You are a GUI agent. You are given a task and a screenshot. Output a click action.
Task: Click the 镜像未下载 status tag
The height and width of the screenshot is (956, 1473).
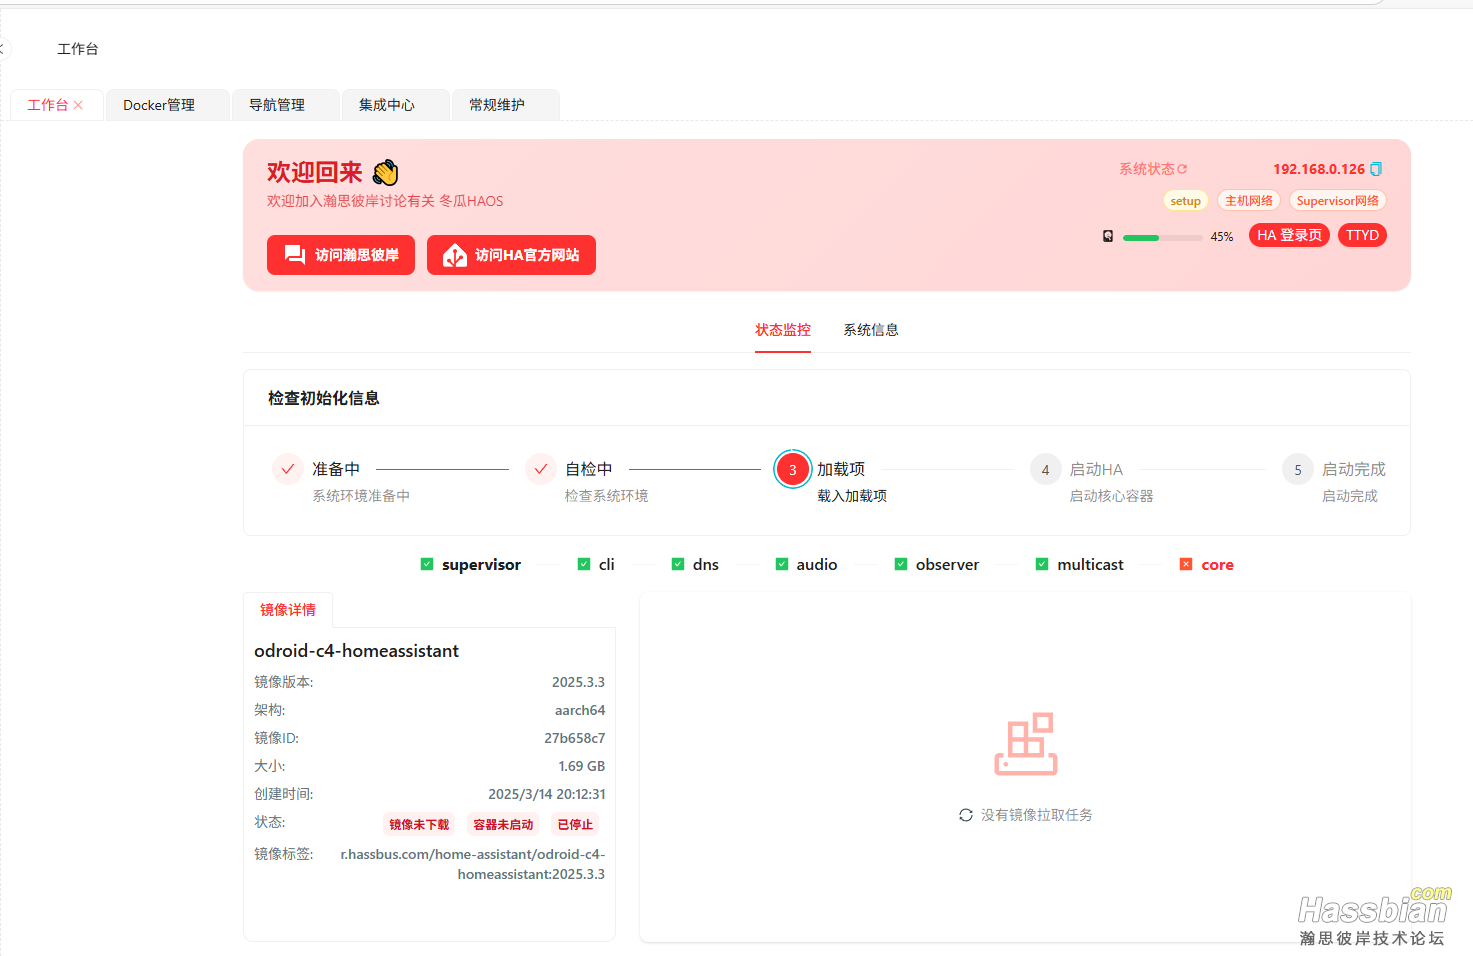tap(419, 825)
